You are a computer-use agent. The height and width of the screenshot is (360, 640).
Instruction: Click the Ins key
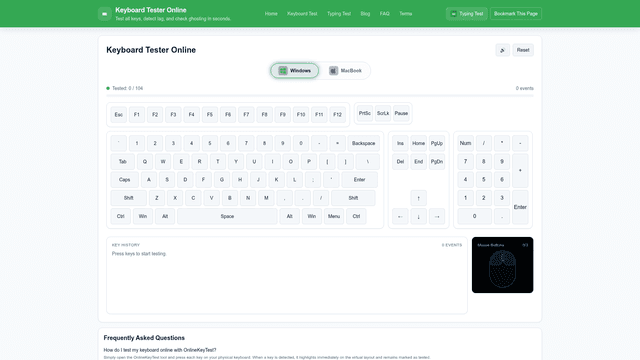point(400,143)
